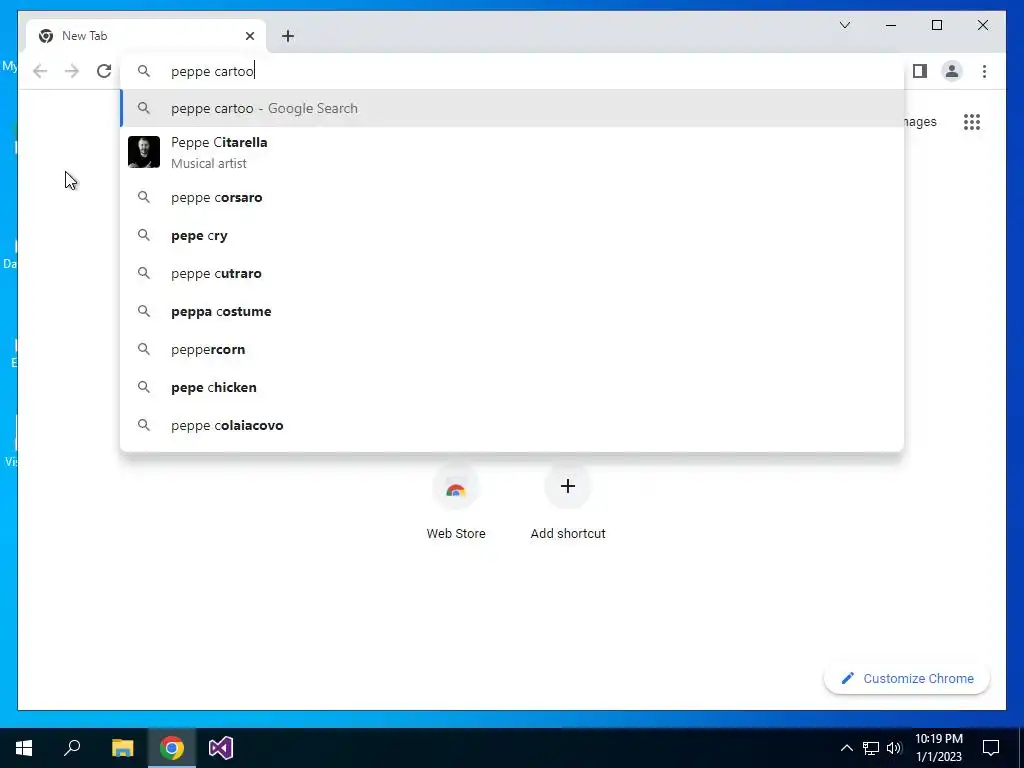Click in the address bar text field

(512, 71)
